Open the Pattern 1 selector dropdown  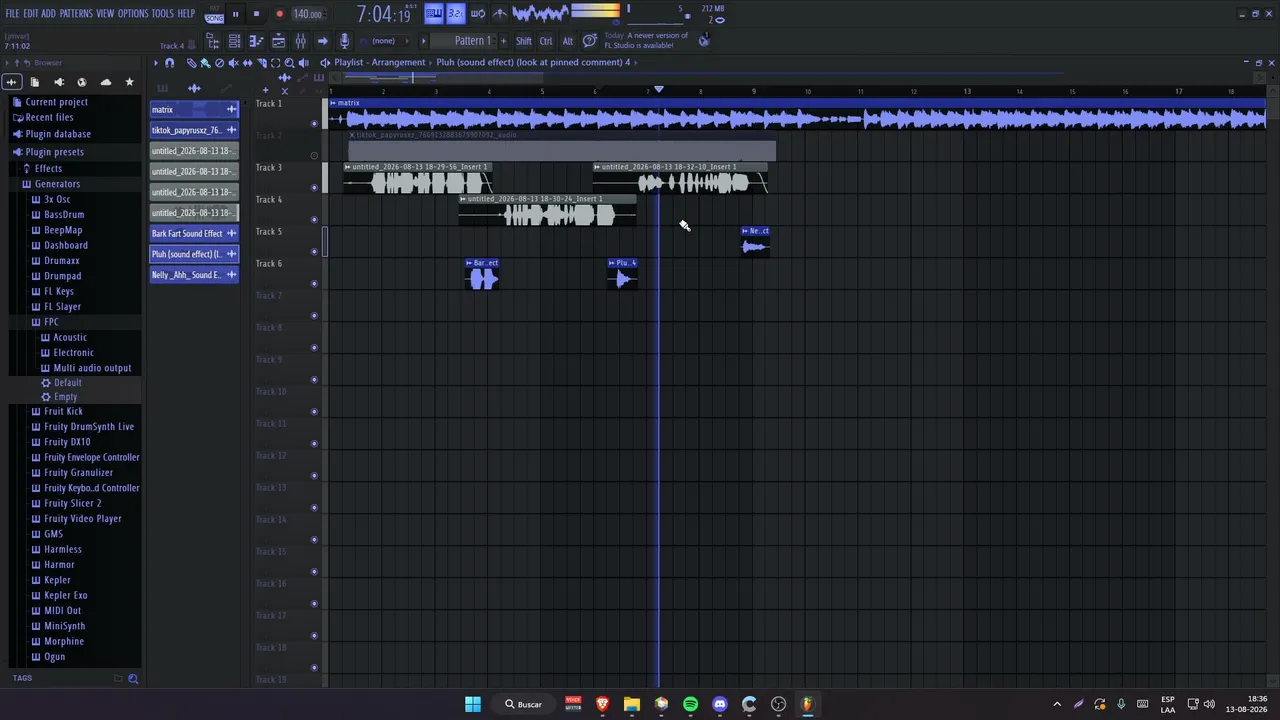pyautogui.click(x=464, y=41)
